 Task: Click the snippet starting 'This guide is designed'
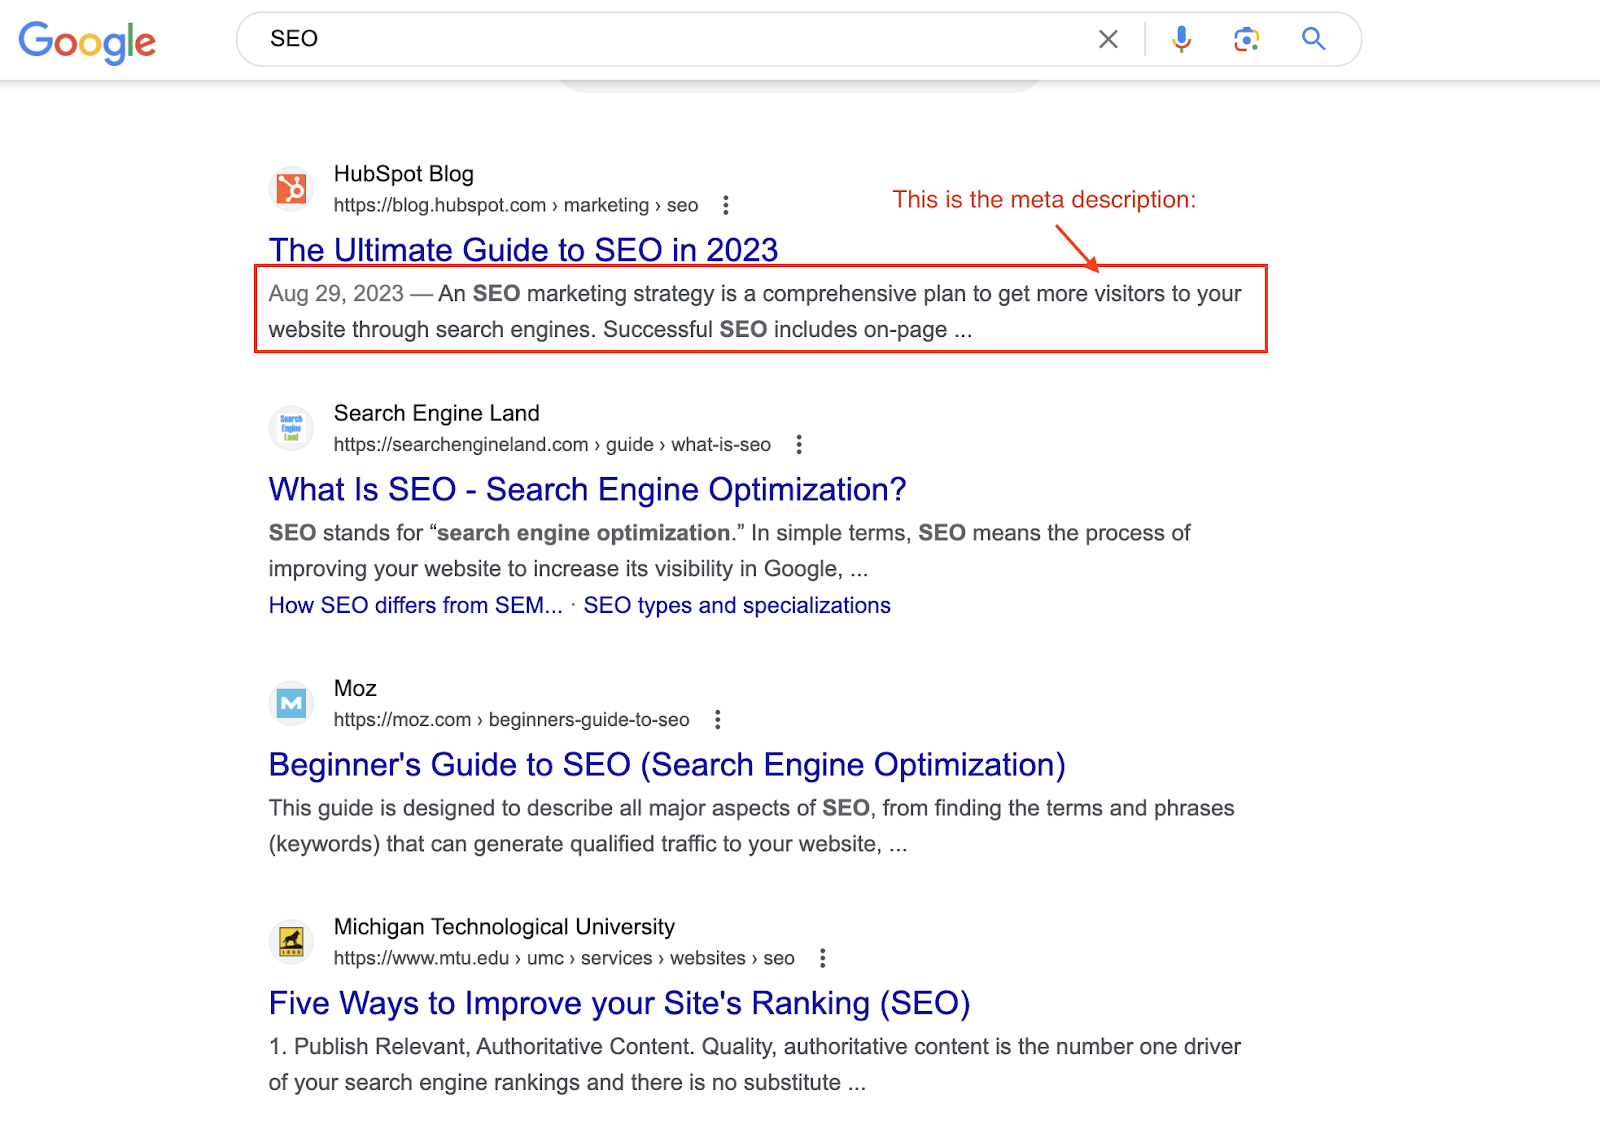tap(752, 825)
